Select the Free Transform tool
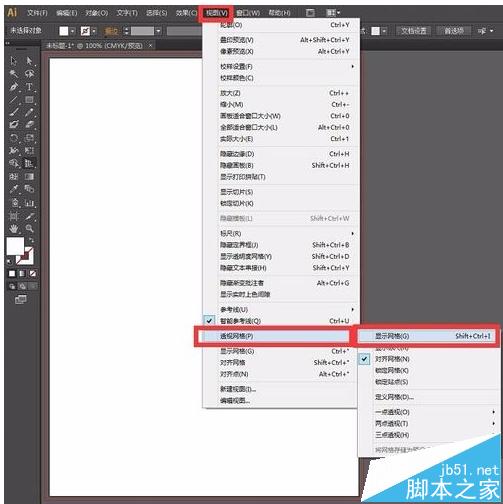This screenshot has height=504, width=503. pos(29,150)
